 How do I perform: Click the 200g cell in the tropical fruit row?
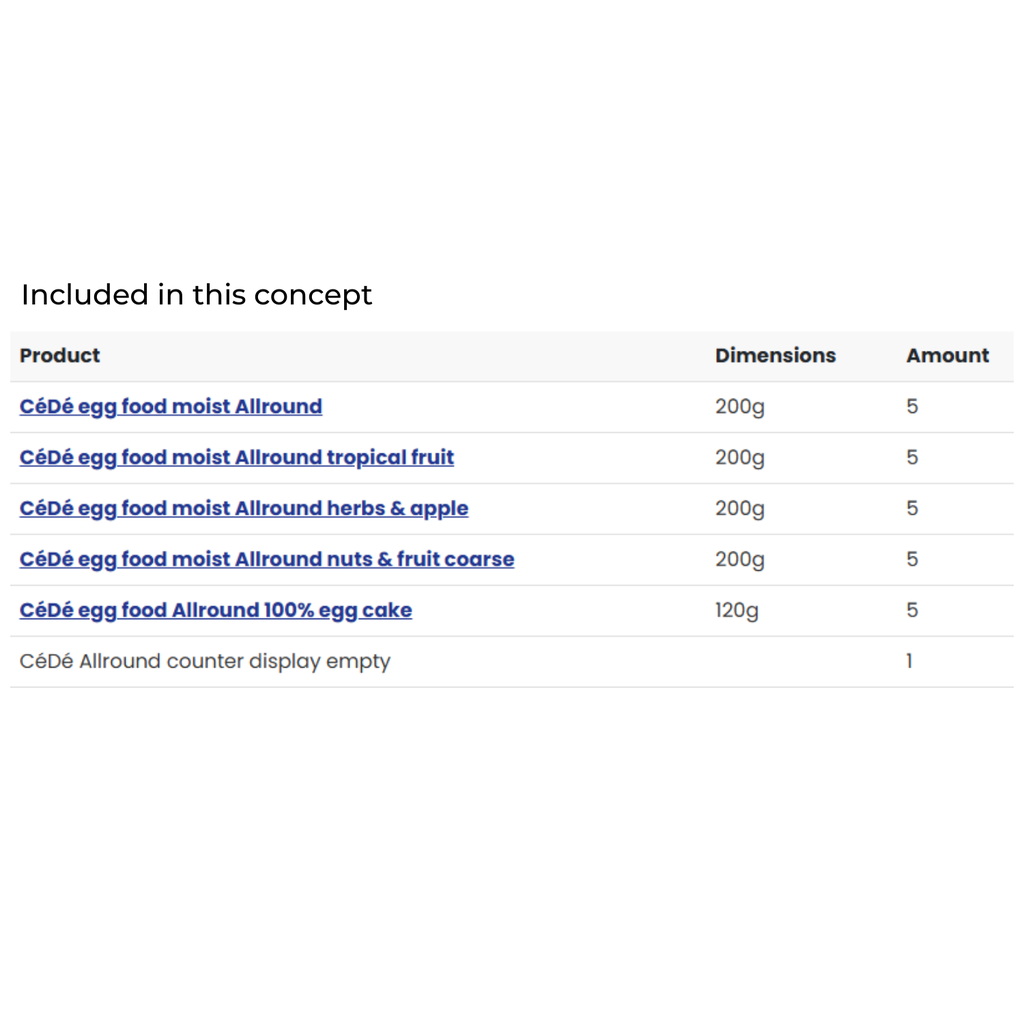tap(740, 458)
